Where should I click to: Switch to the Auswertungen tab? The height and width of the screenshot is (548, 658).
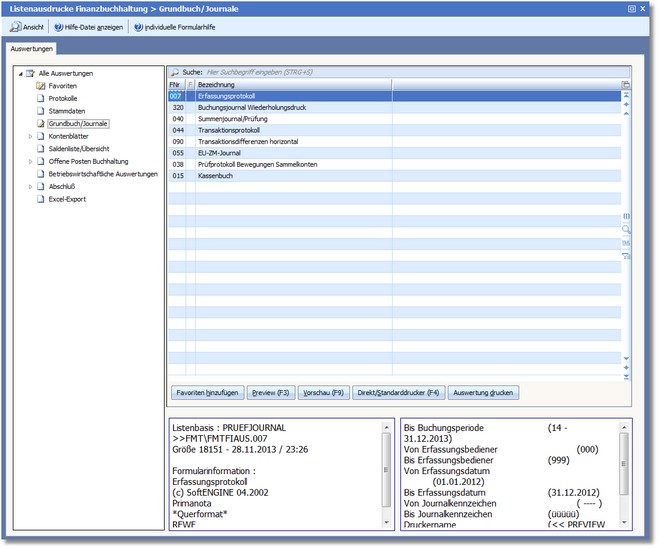pos(31,48)
